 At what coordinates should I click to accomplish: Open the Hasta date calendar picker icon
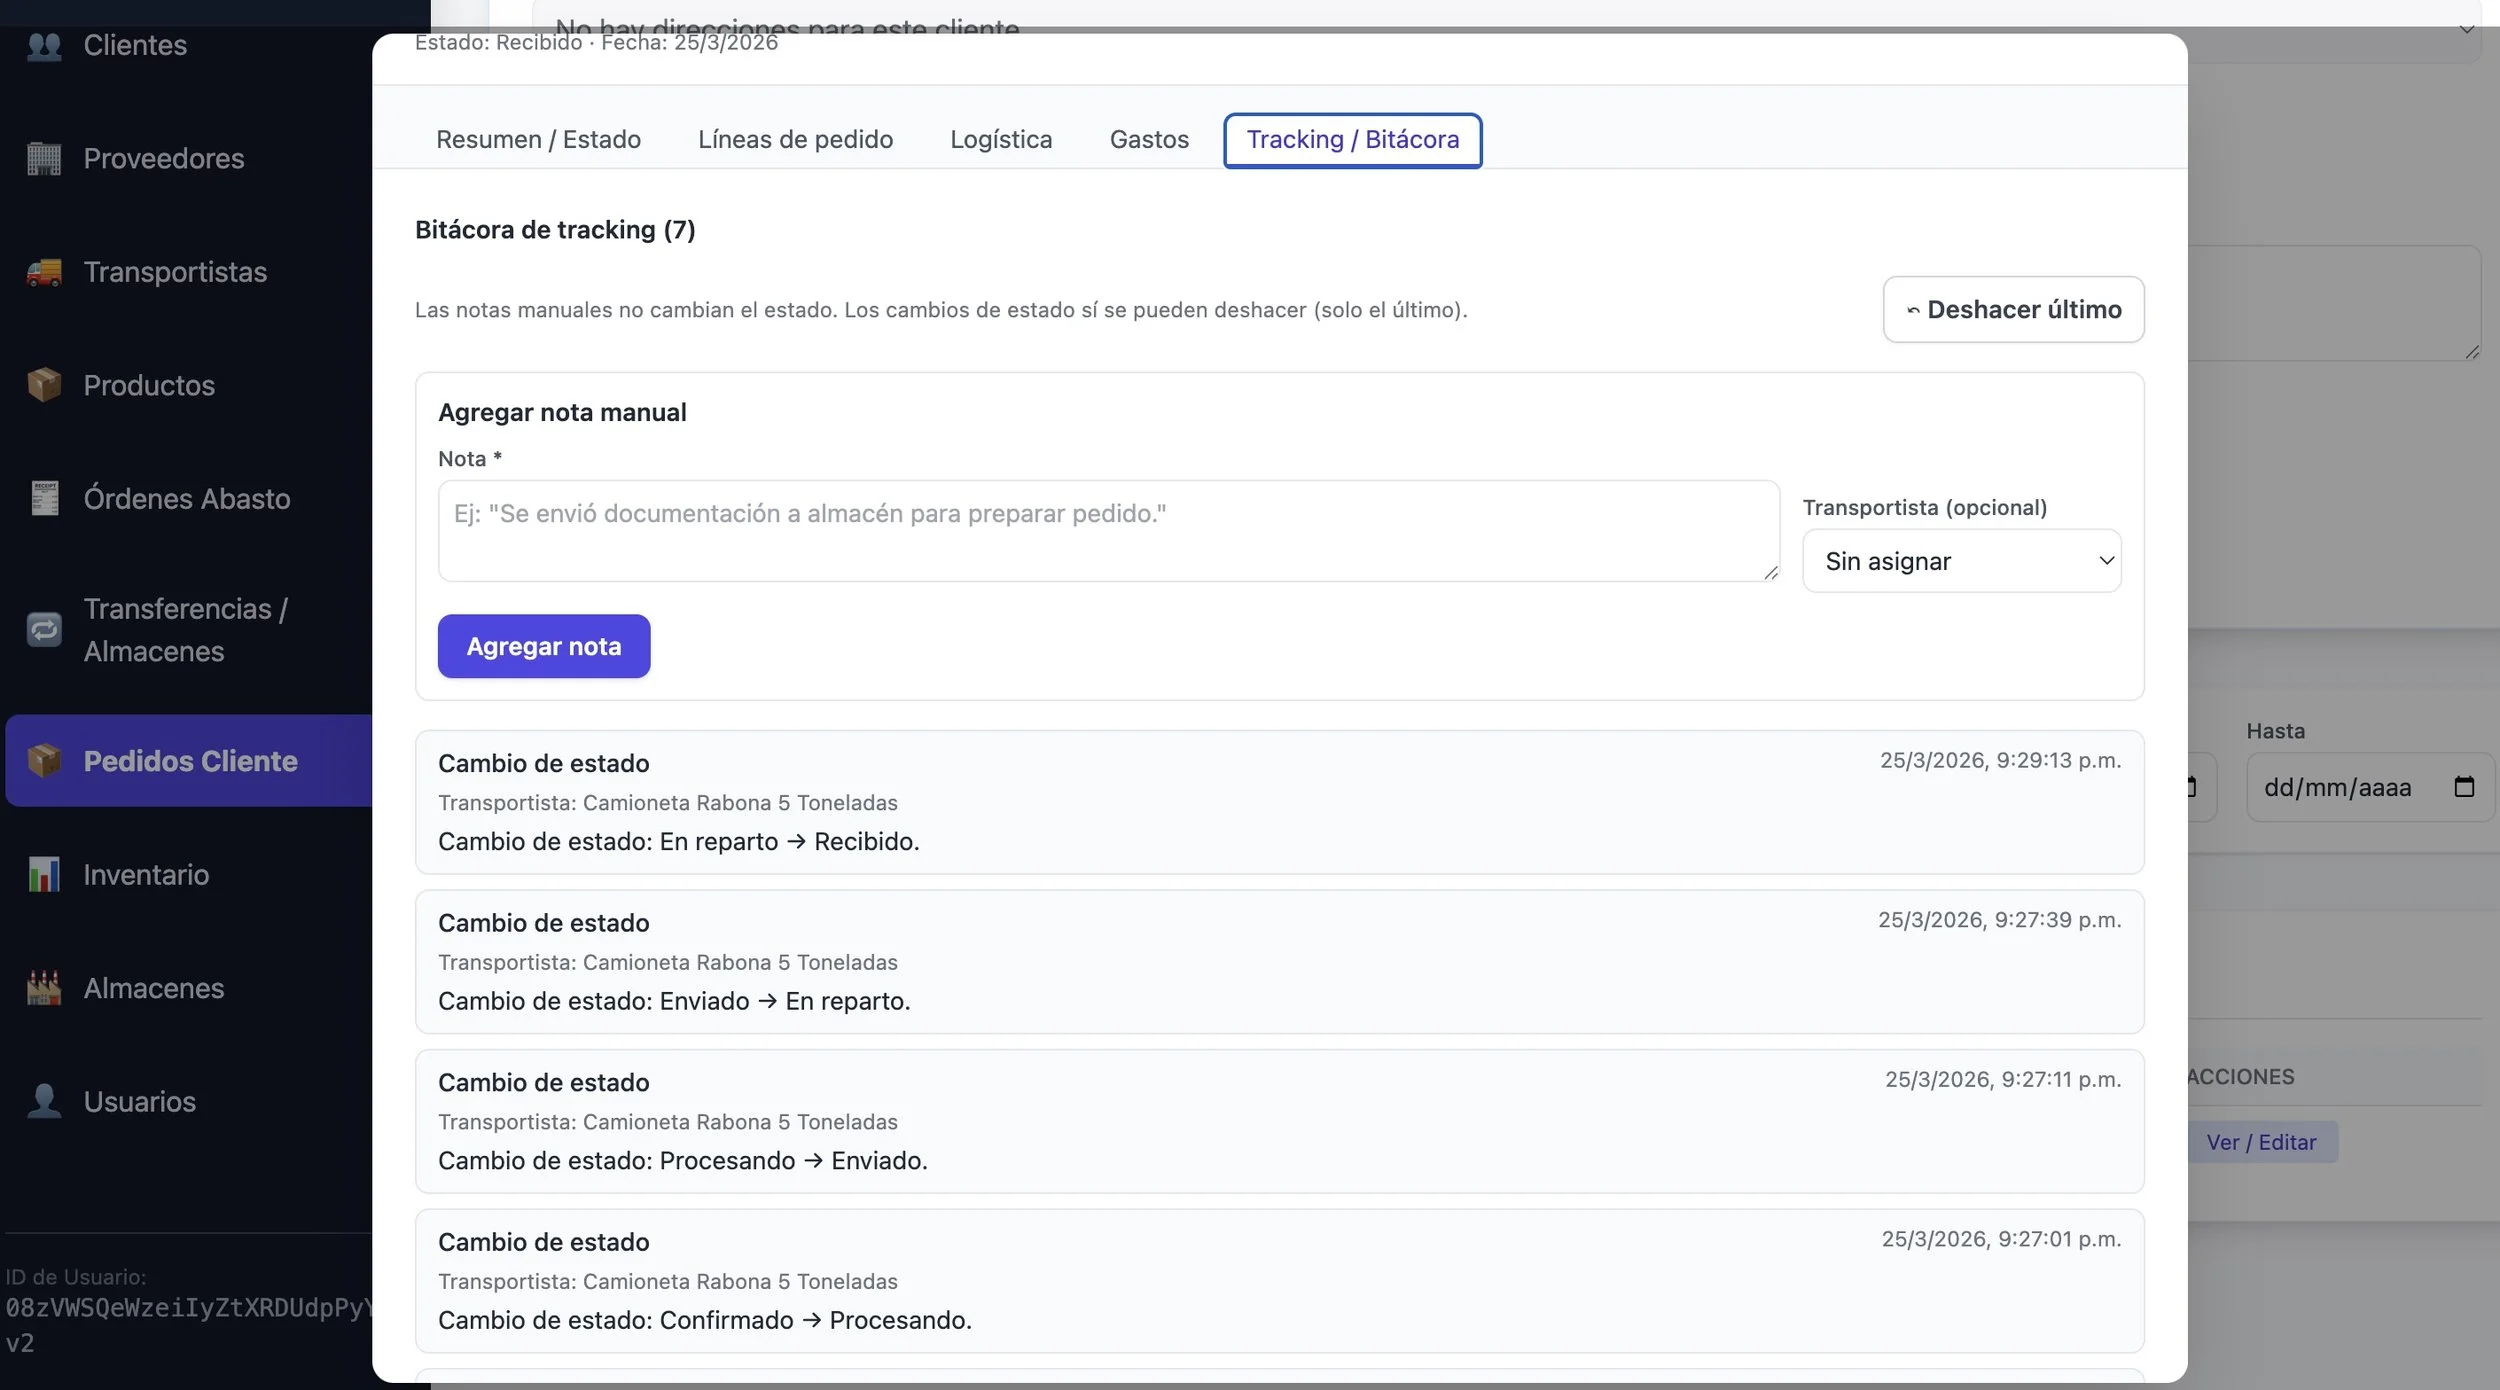click(x=2464, y=788)
